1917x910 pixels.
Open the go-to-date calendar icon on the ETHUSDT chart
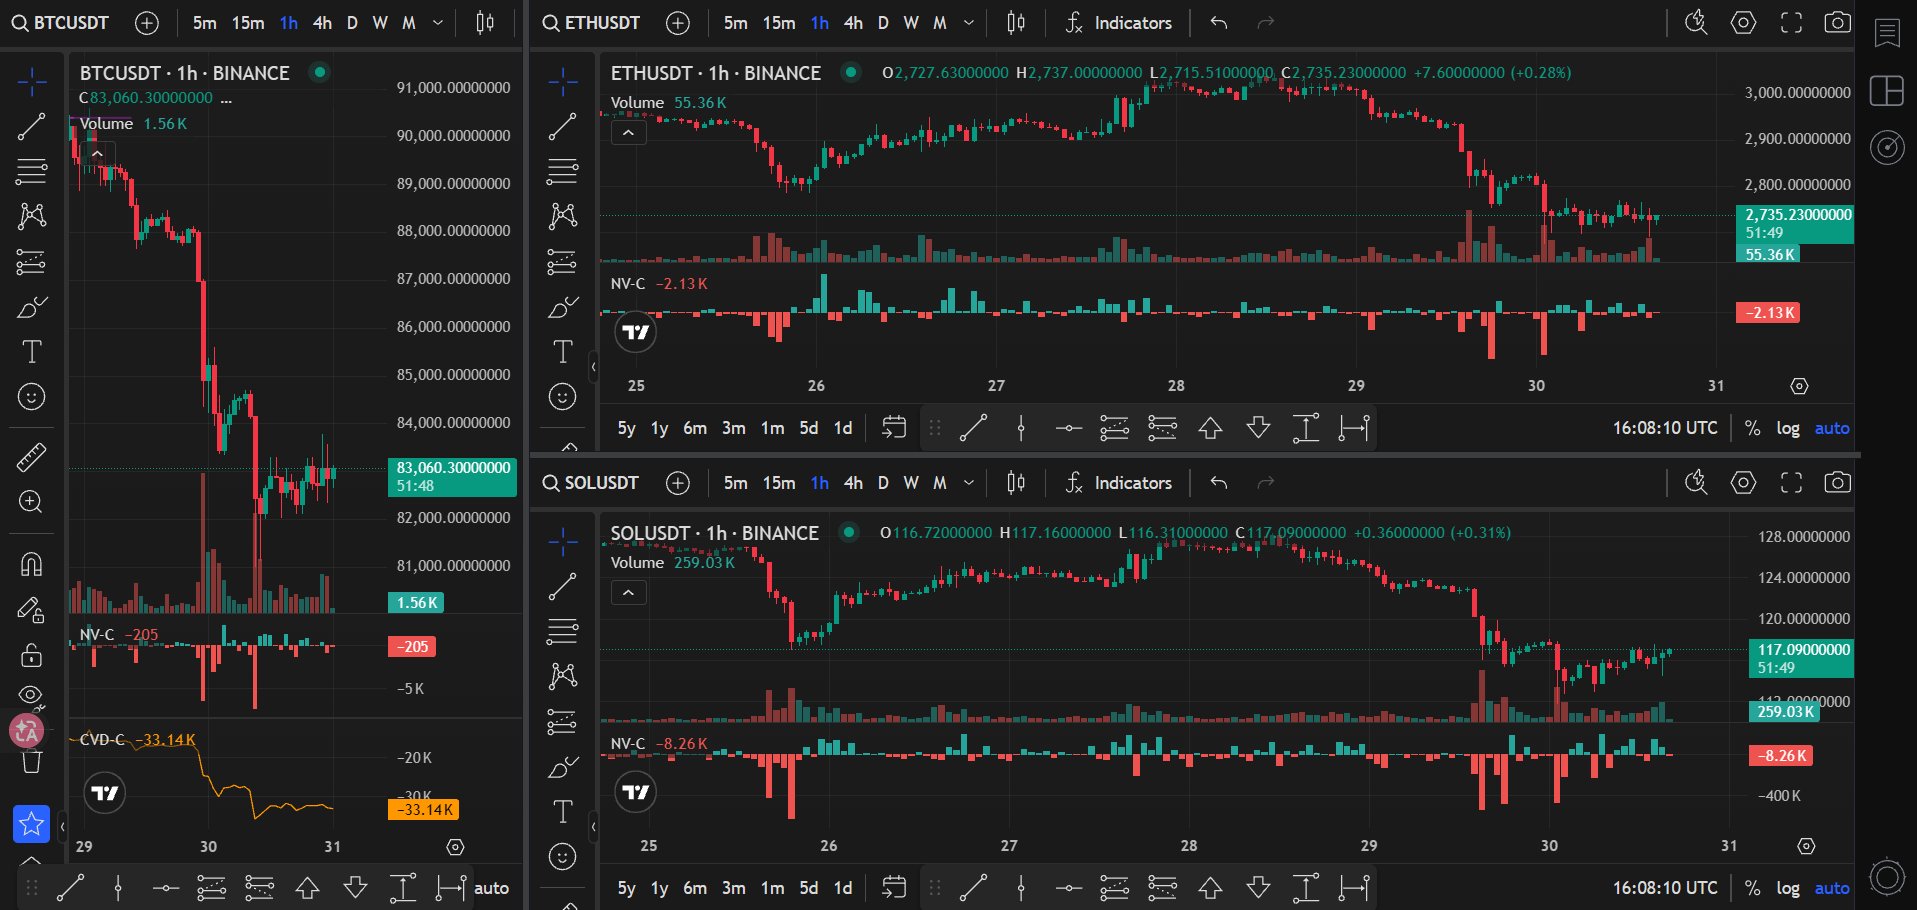894,428
